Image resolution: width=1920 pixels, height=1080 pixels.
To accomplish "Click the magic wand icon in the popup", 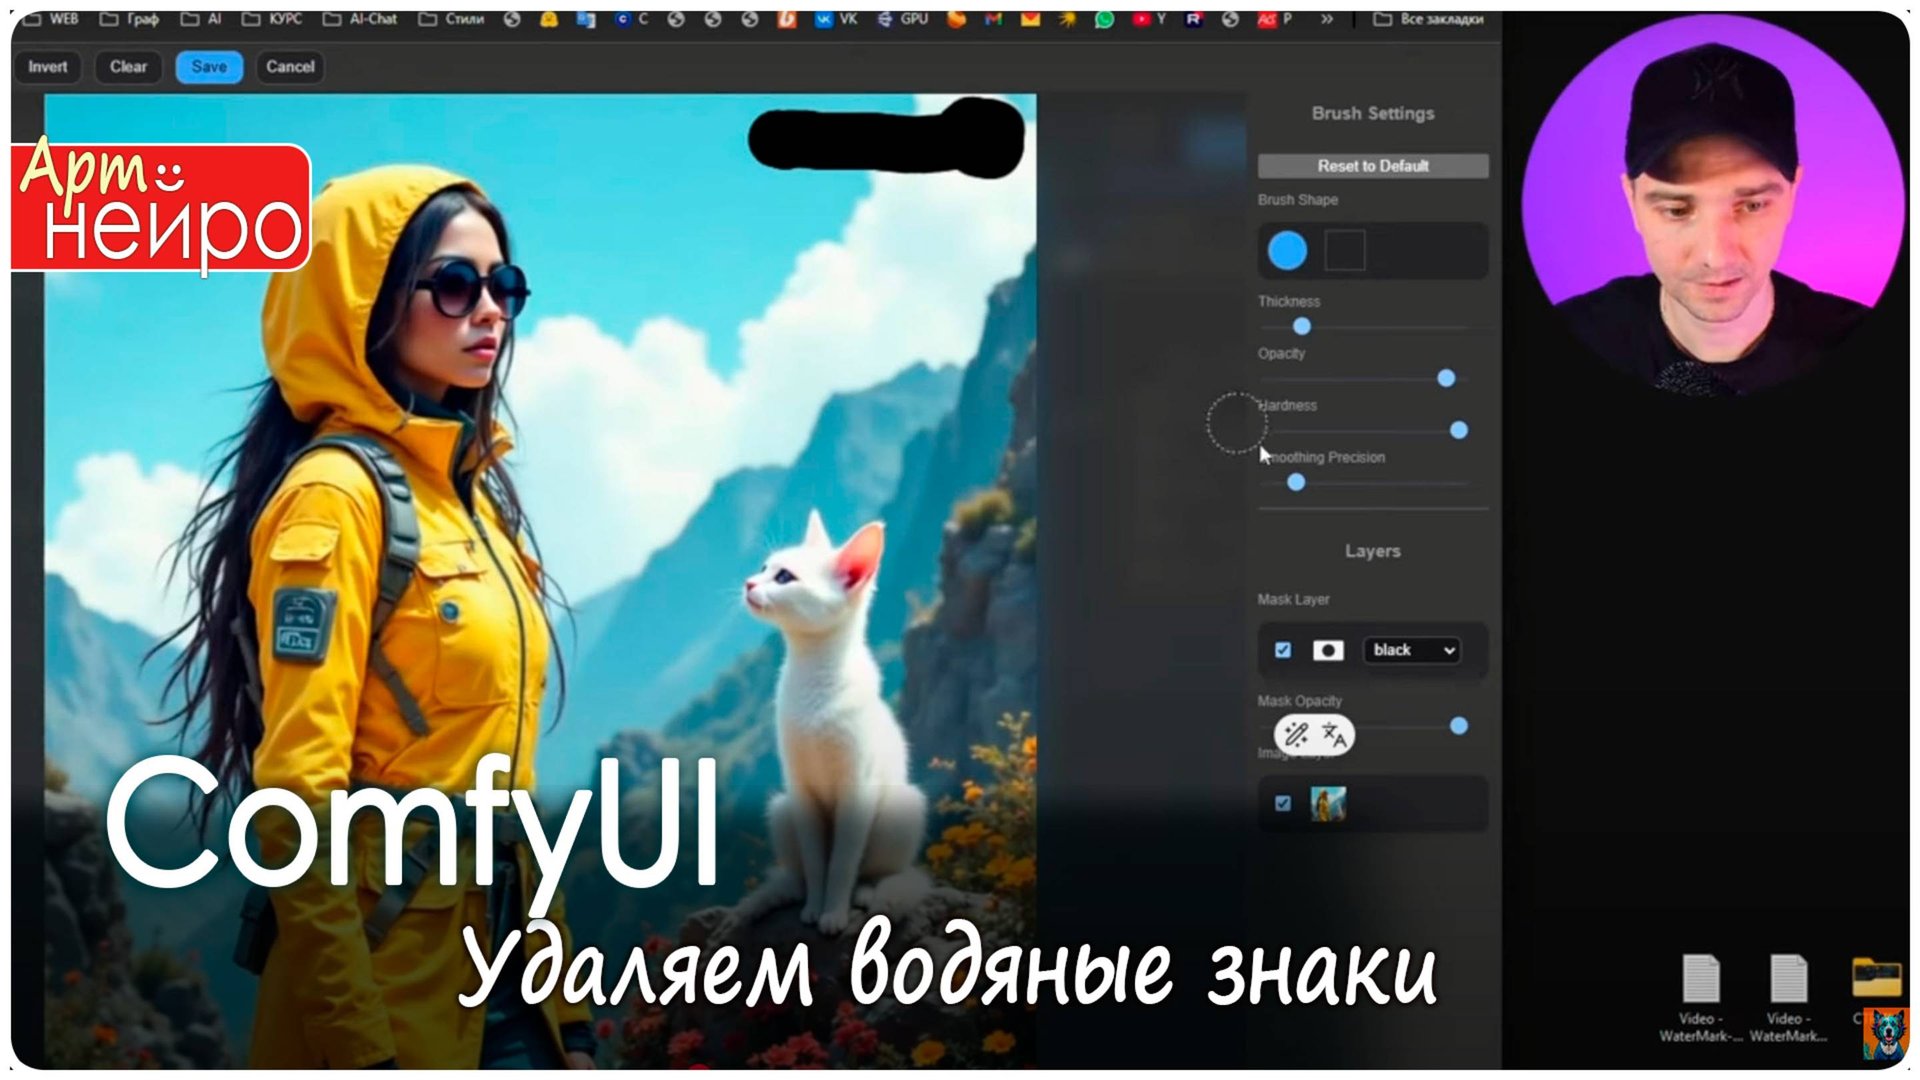I will [x=1297, y=735].
